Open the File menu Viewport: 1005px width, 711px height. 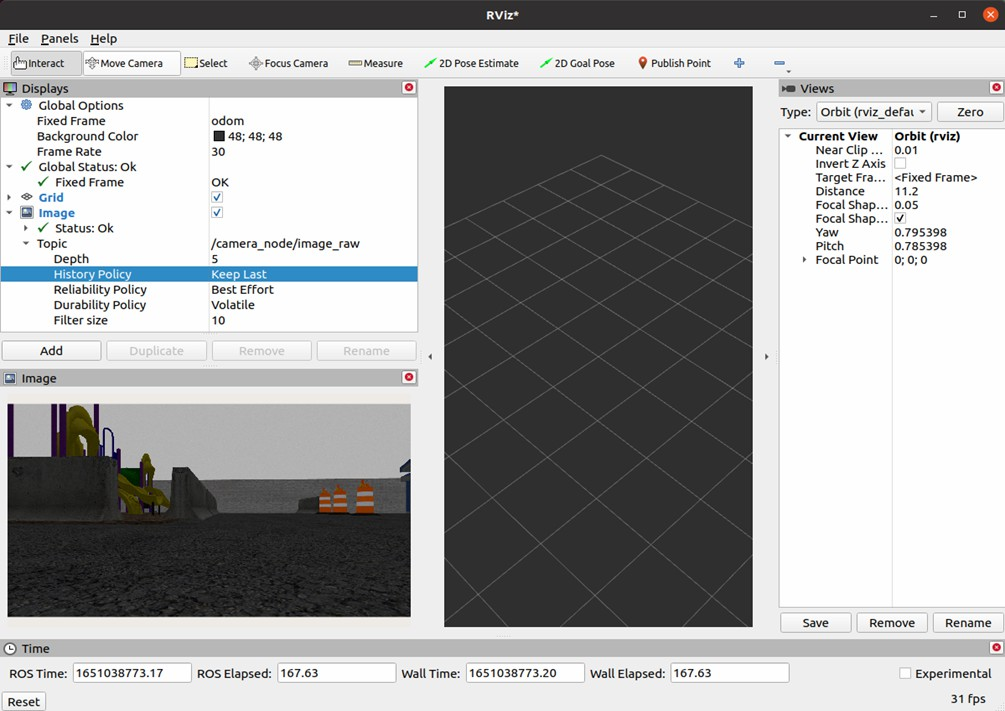coord(18,38)
